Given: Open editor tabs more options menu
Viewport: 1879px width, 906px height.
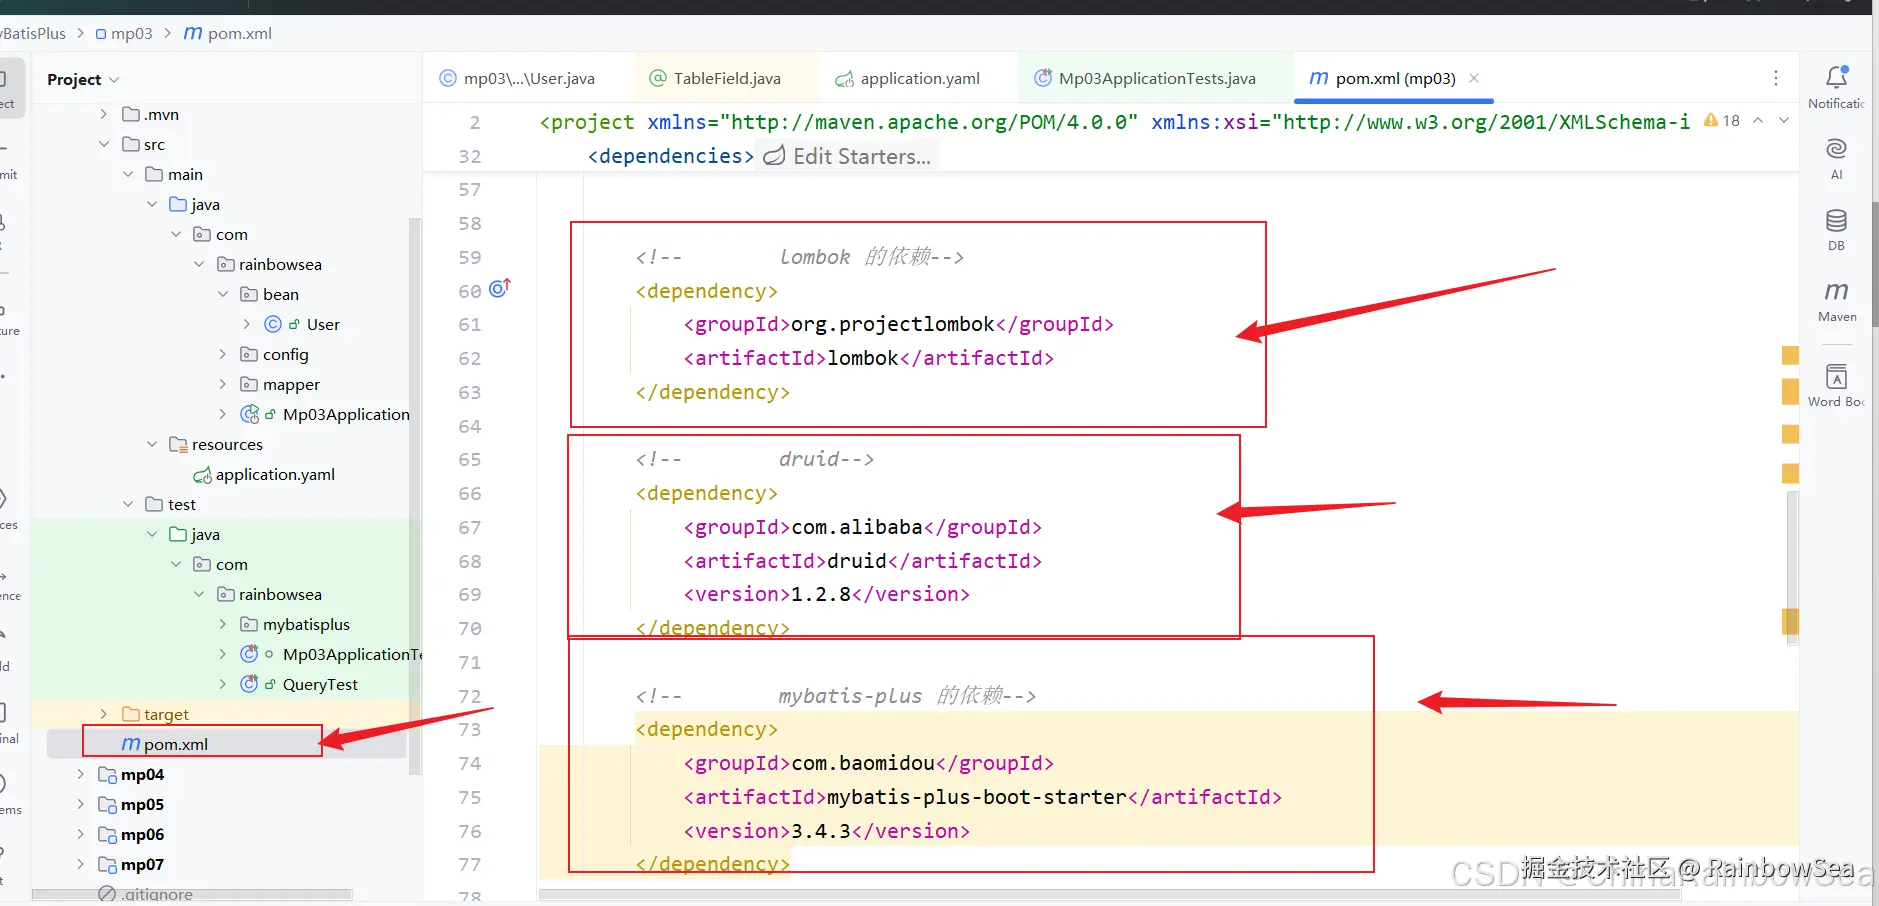Looking at the screenshot, I should [x=1775, y=78].
